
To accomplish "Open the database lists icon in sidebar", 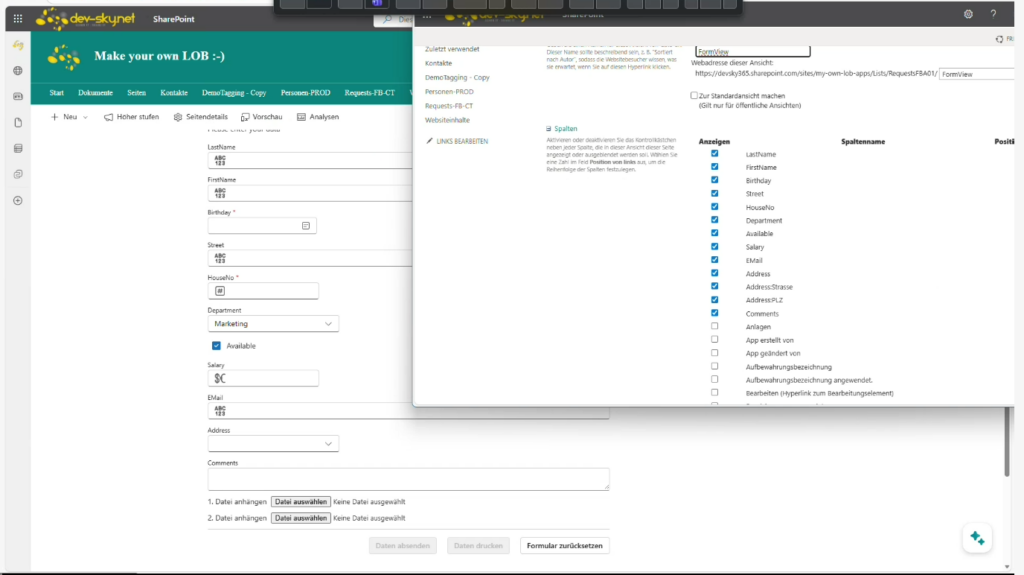I will click(x=17, y=148).
